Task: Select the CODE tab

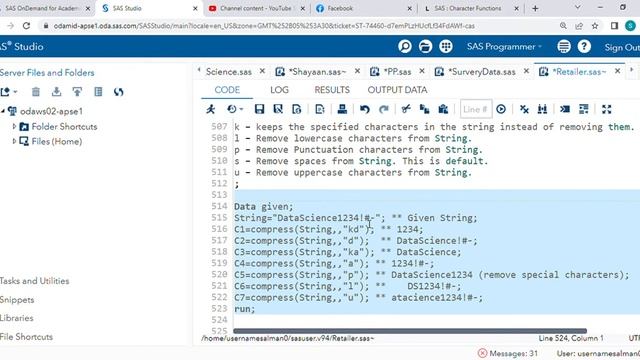Action: [x=227, y=90]
